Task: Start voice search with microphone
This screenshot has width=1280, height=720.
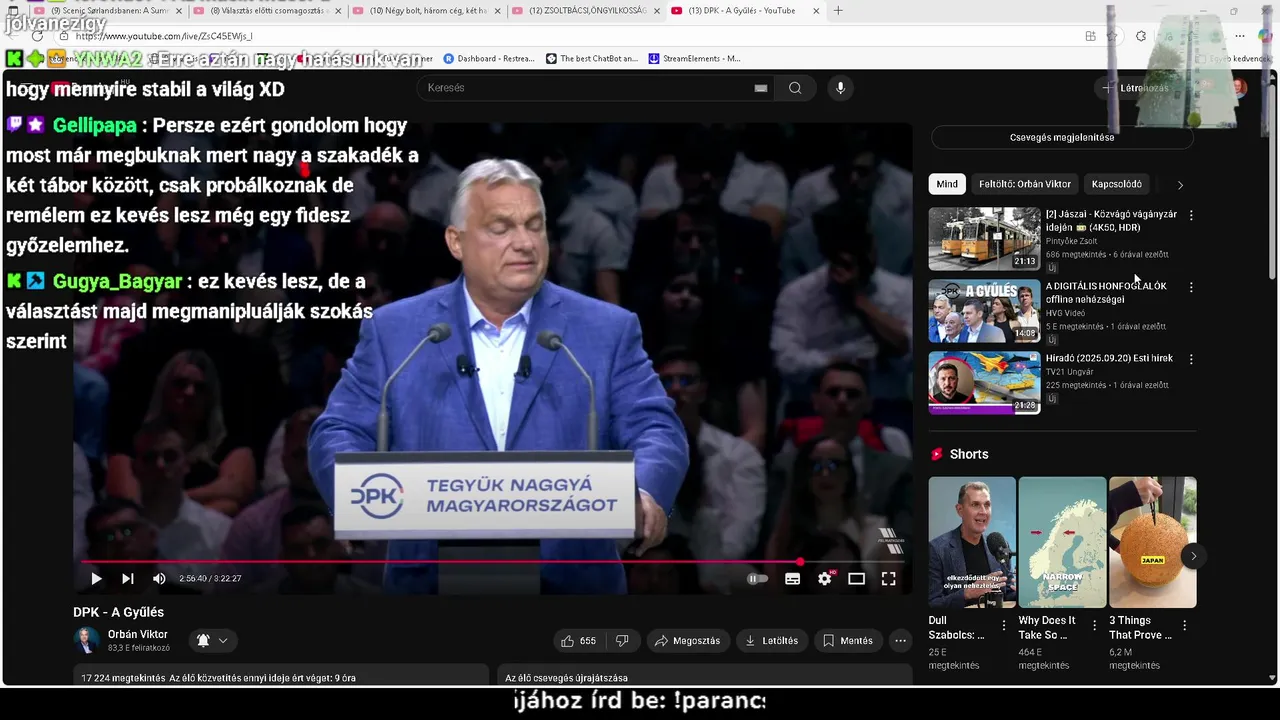Action: pyautogui.click(x=840, y=88)
